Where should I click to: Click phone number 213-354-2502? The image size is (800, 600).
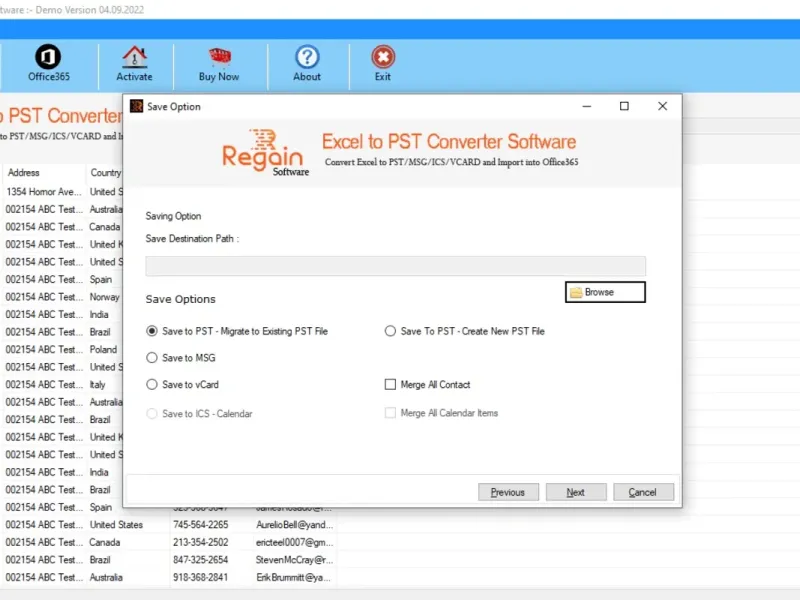201,542
